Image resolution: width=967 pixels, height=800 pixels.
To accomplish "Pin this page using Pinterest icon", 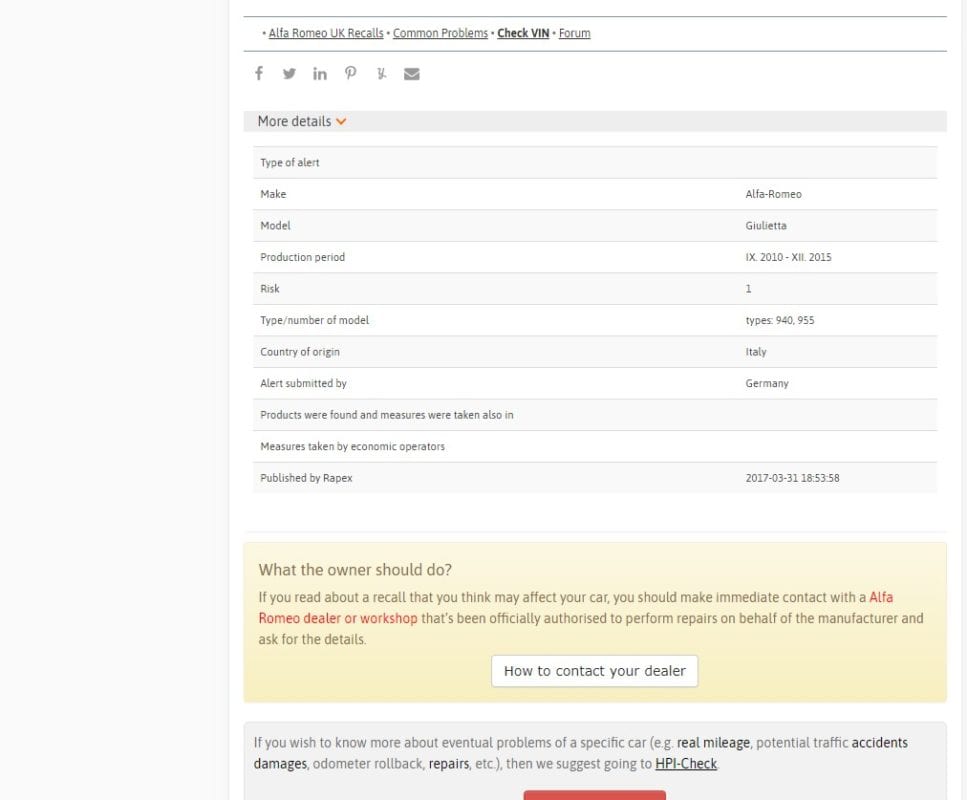I will (x=350, y=73).
